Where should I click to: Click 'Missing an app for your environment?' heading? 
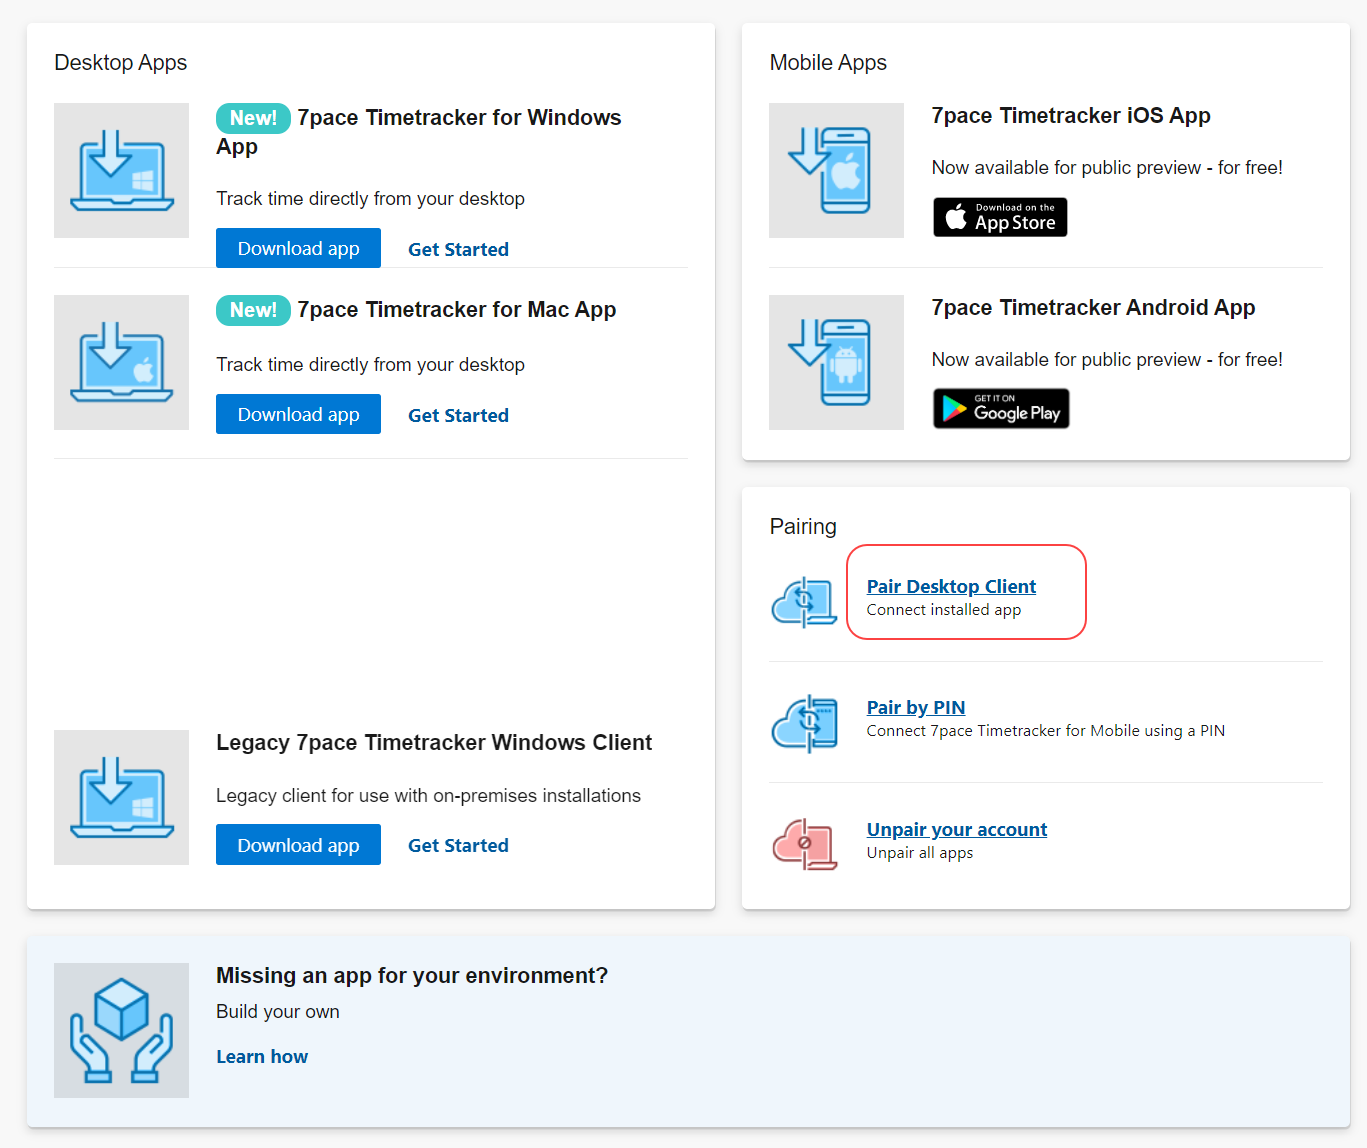point(412,975)
